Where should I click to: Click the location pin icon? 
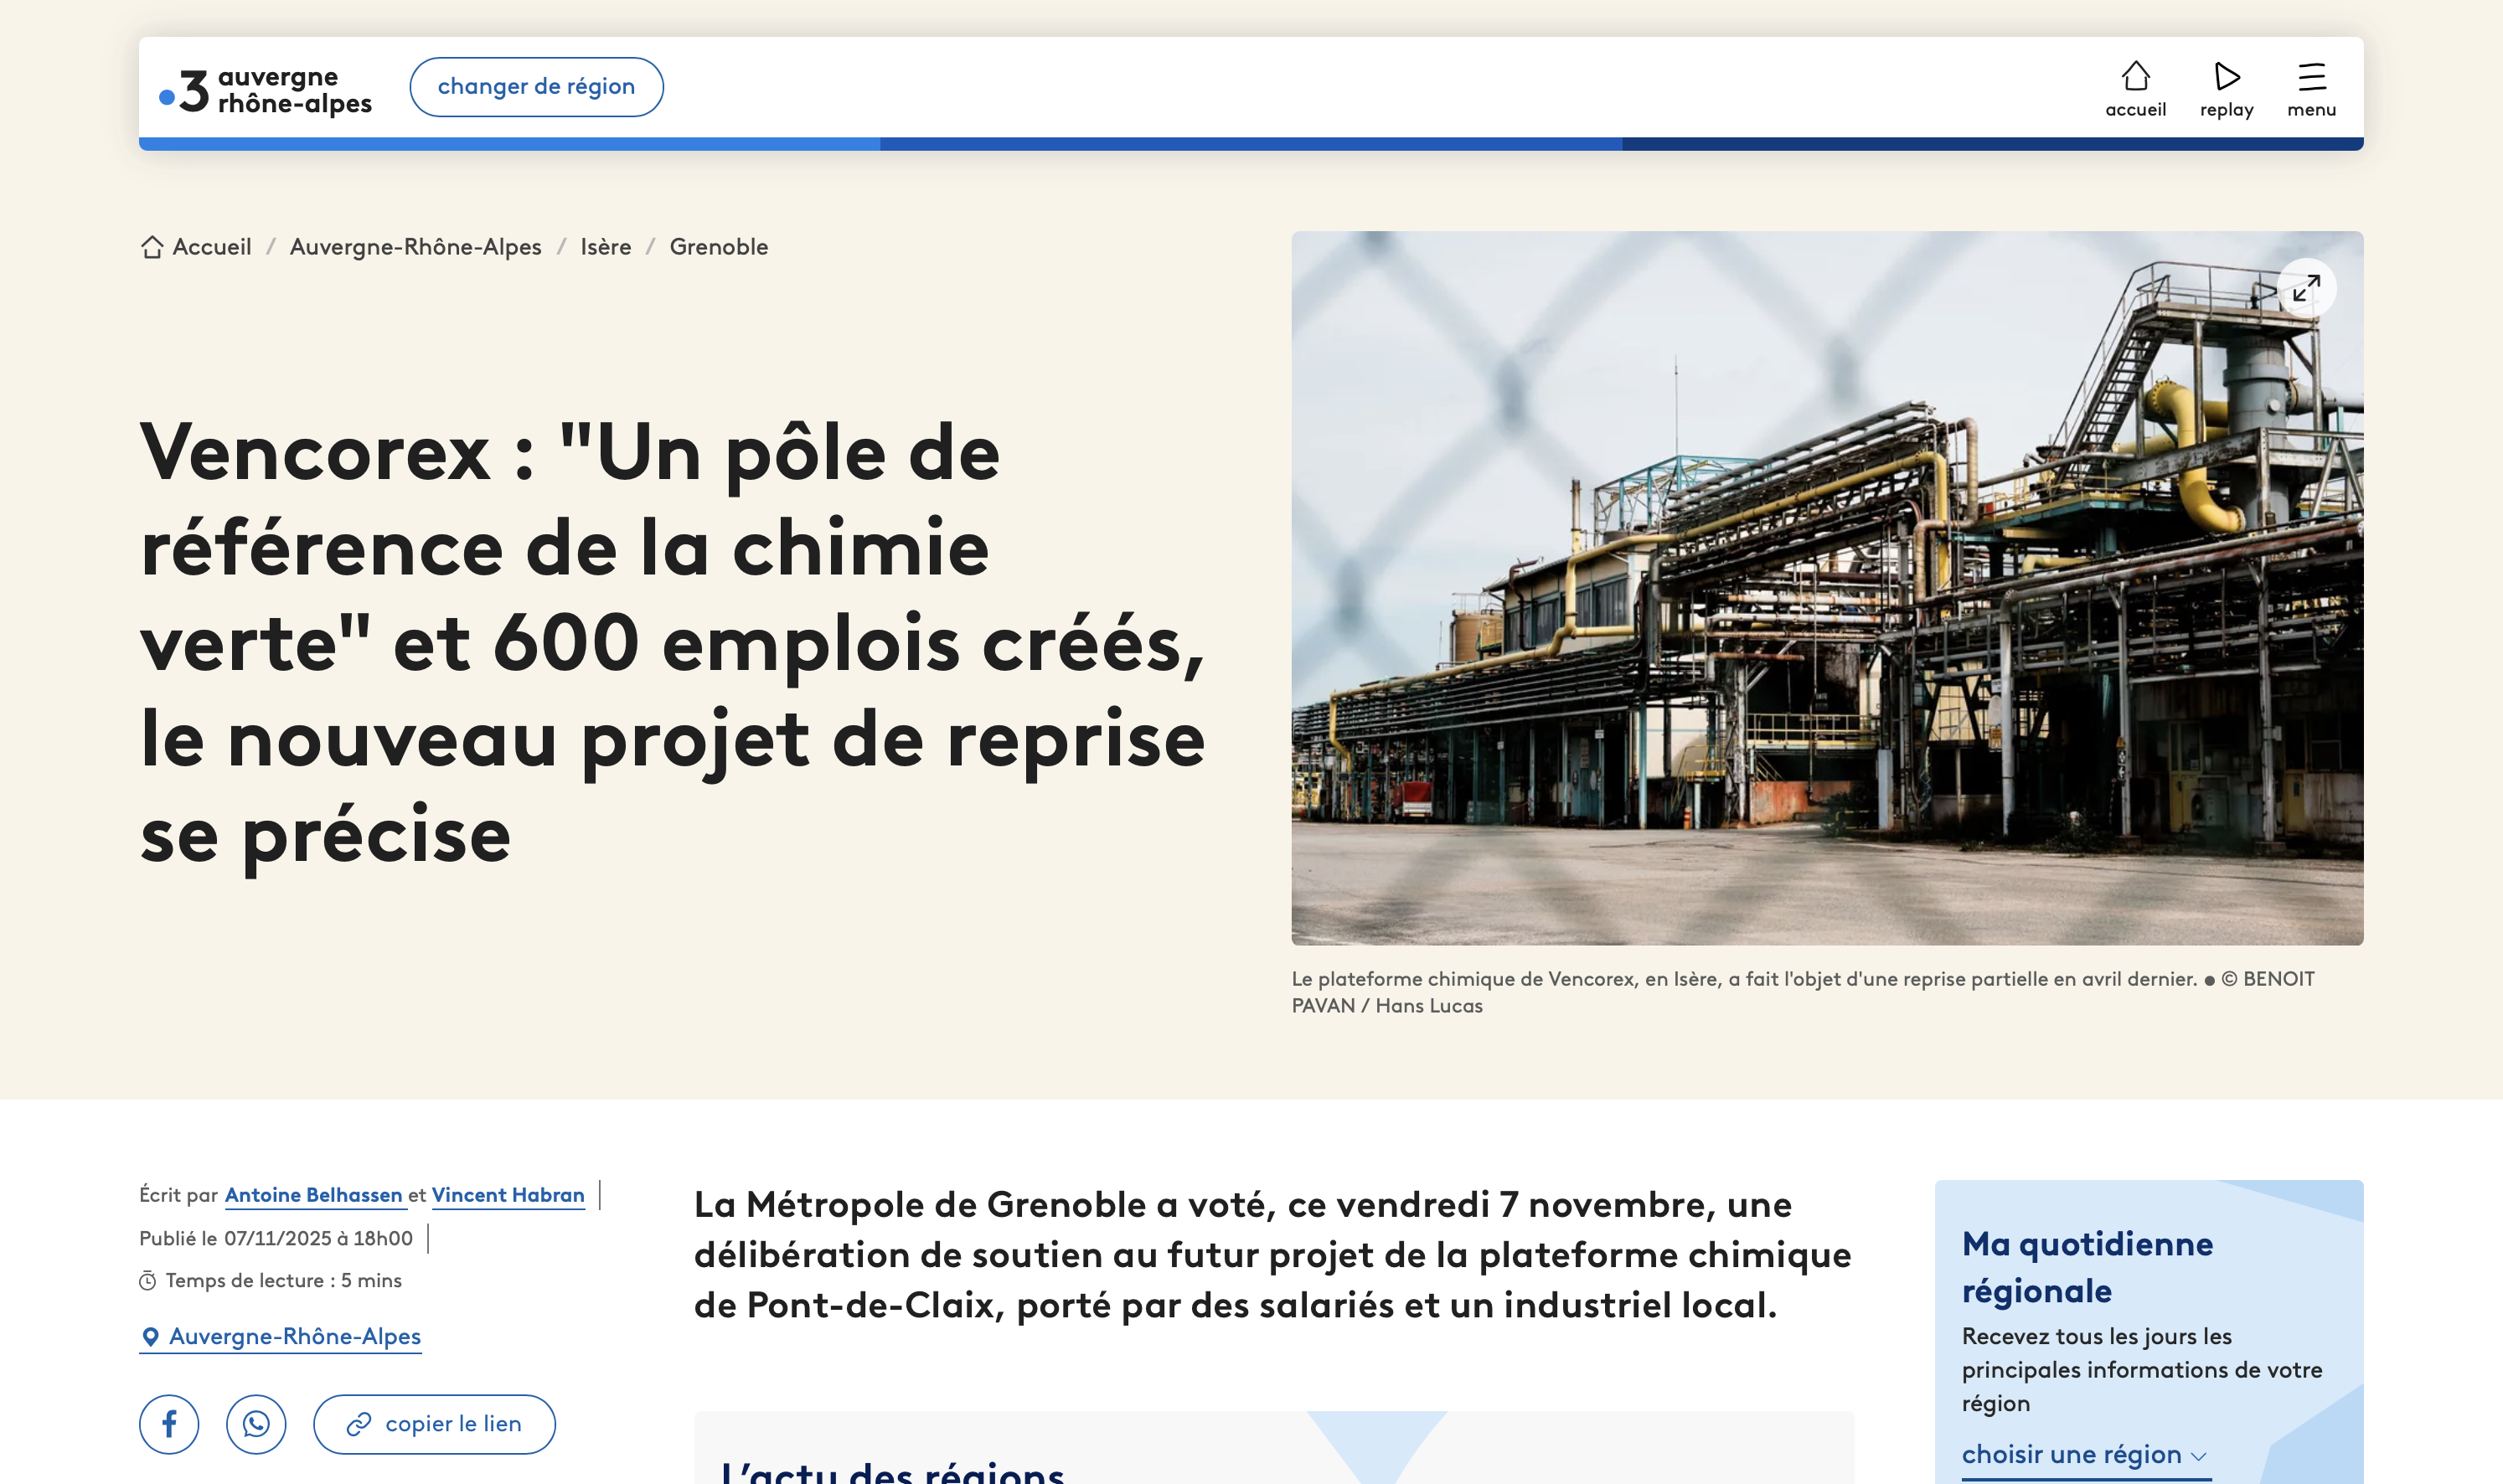point(150,1336)
